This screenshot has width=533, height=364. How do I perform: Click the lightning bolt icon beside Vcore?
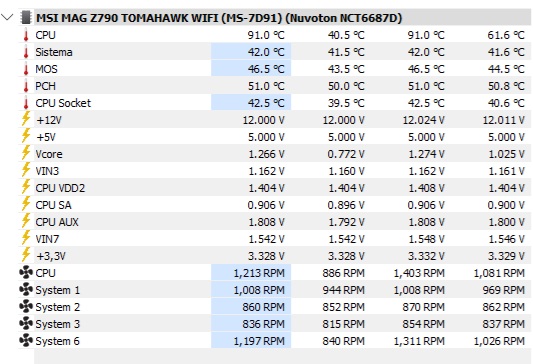click(26, 153)
